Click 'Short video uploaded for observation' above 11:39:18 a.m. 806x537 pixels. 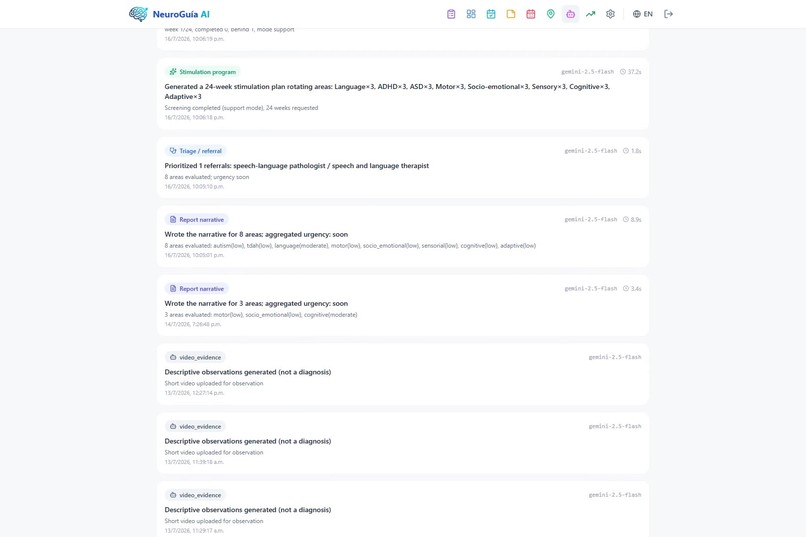[x=214, y=453]
